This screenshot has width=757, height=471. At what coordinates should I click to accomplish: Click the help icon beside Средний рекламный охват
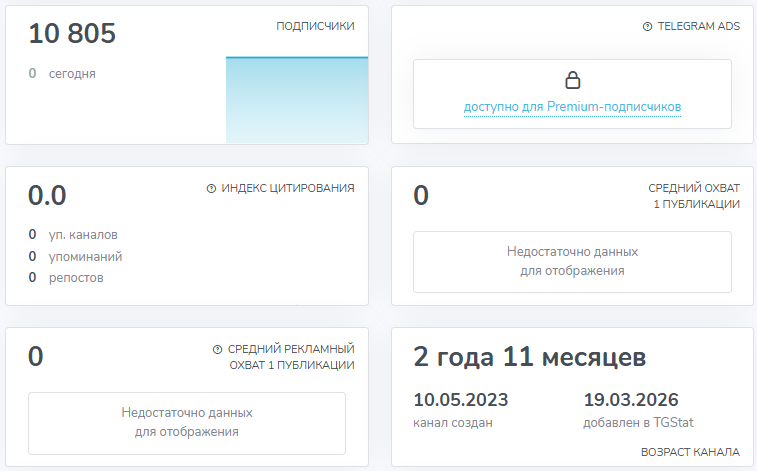pos(217,349)
